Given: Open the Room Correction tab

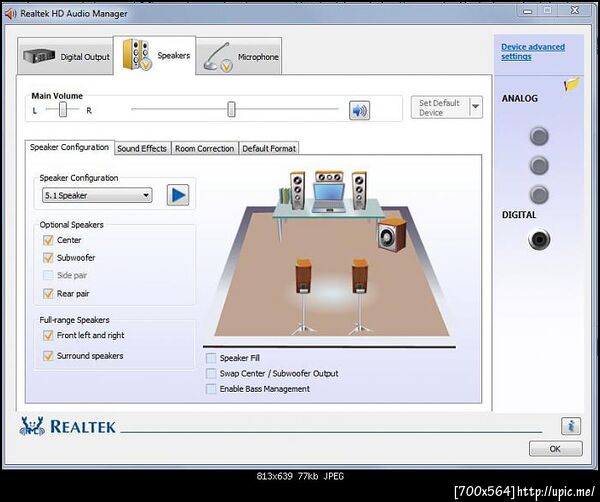Looking at the screenshot, I should pyautogui.click(x=204, y=148).
